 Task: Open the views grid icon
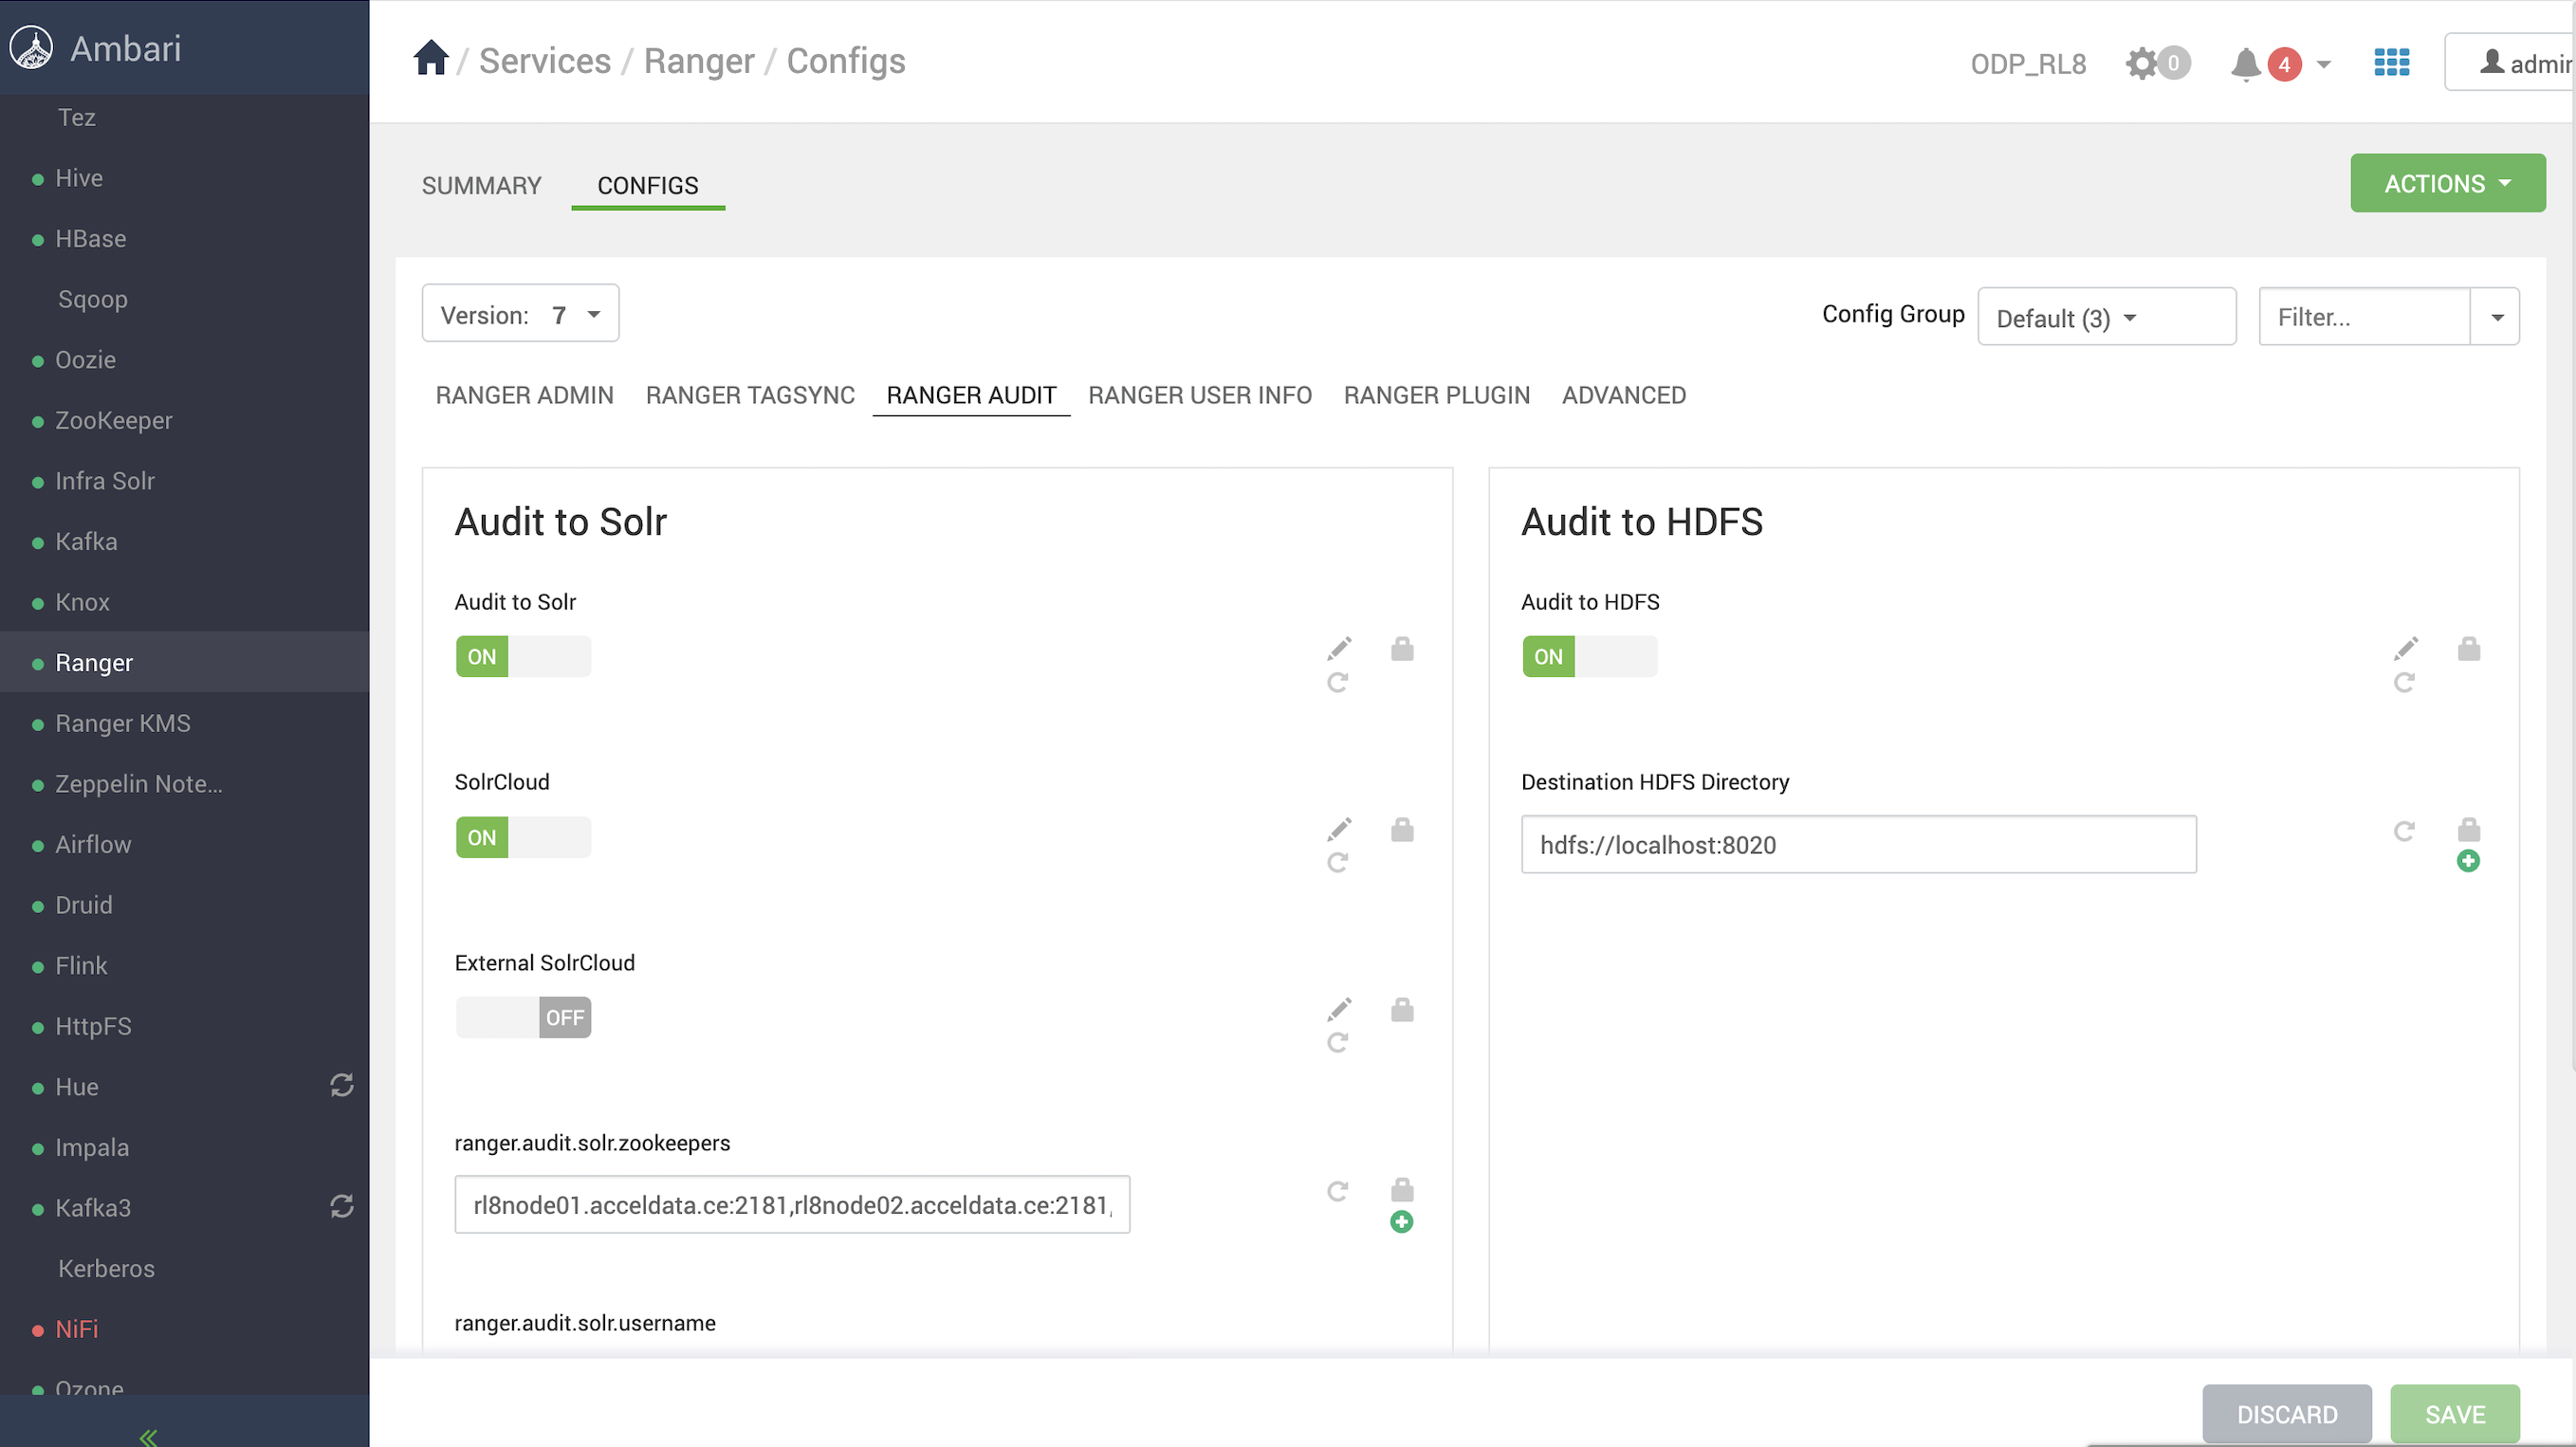[2391, 63]
